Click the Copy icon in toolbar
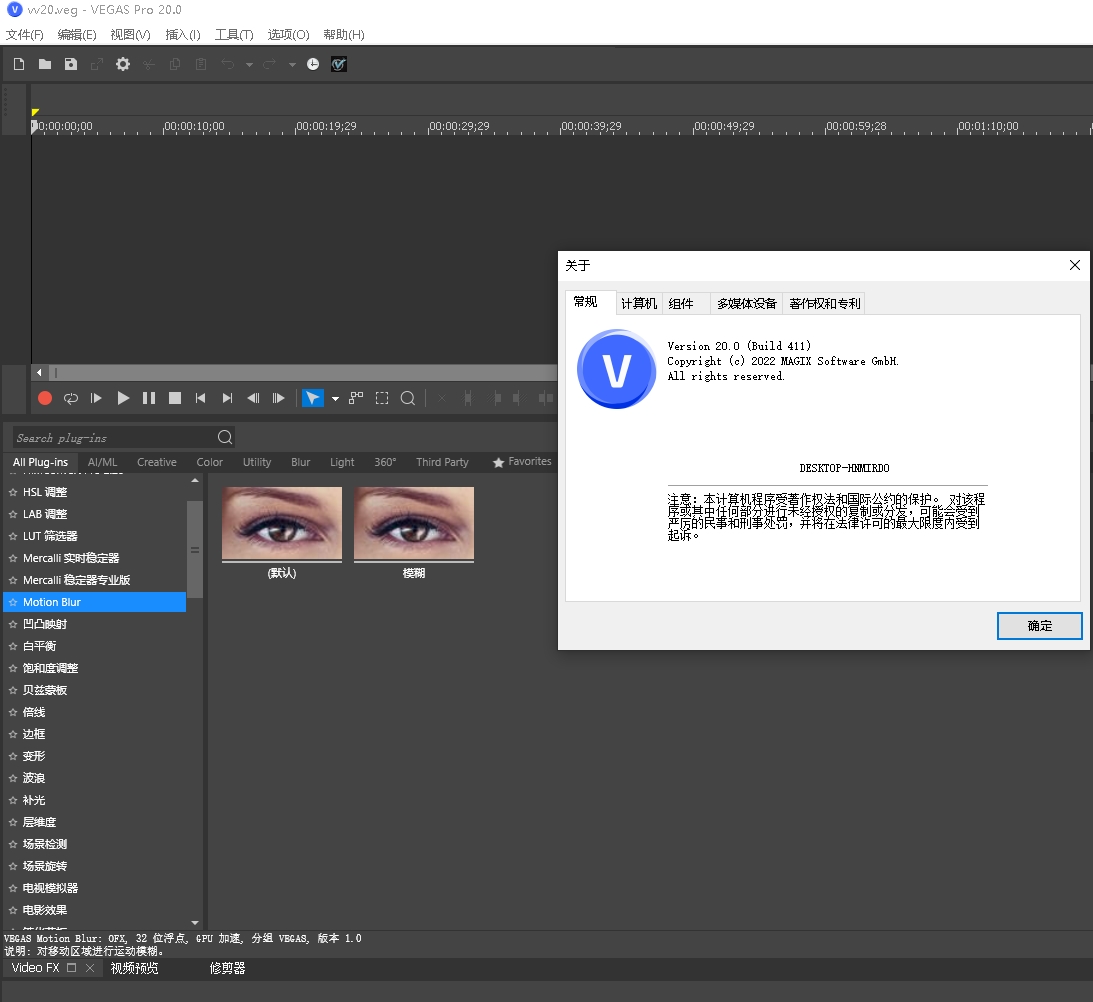The width and height of the screenshot is (1093, 1002). [x=175, y=64]
